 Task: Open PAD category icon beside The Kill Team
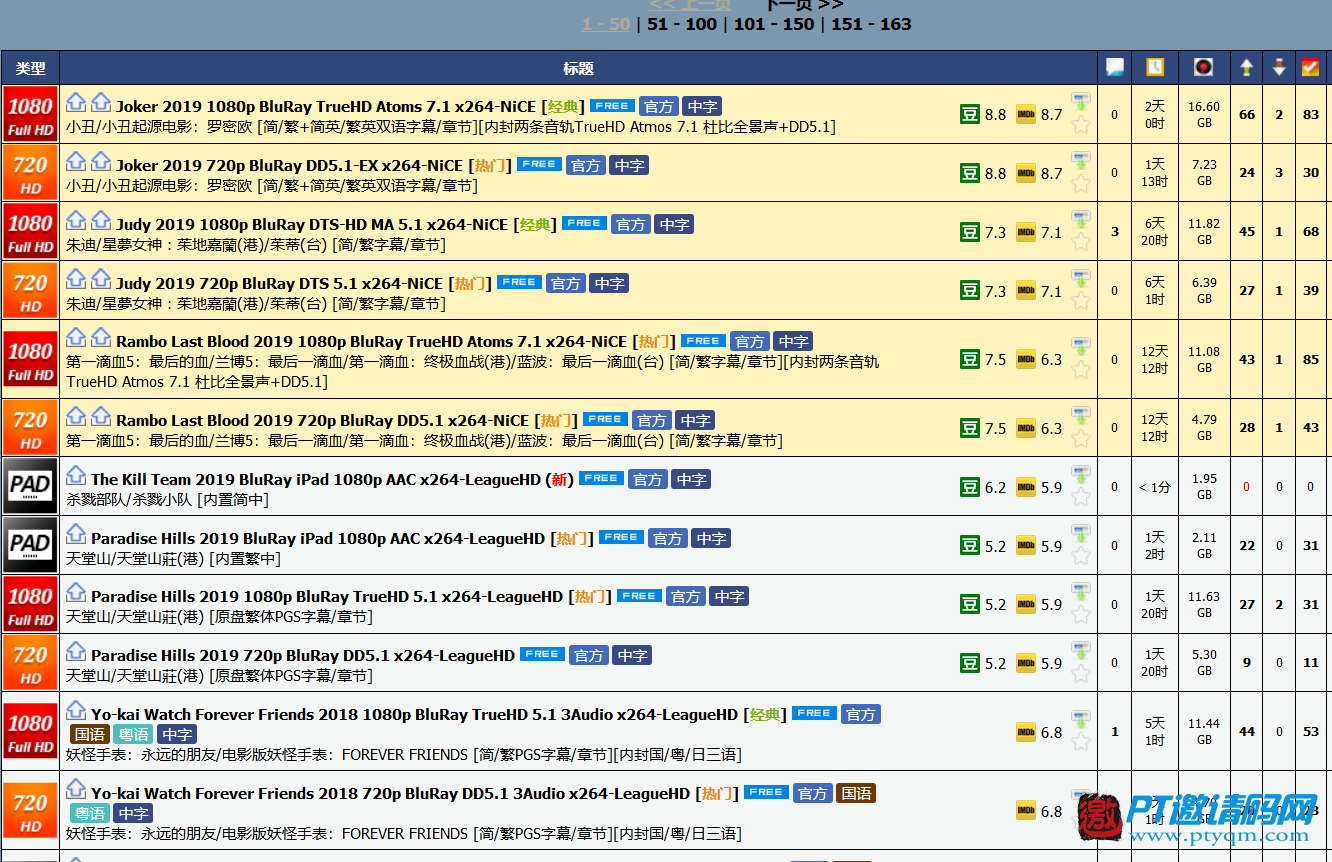[30, 487]
